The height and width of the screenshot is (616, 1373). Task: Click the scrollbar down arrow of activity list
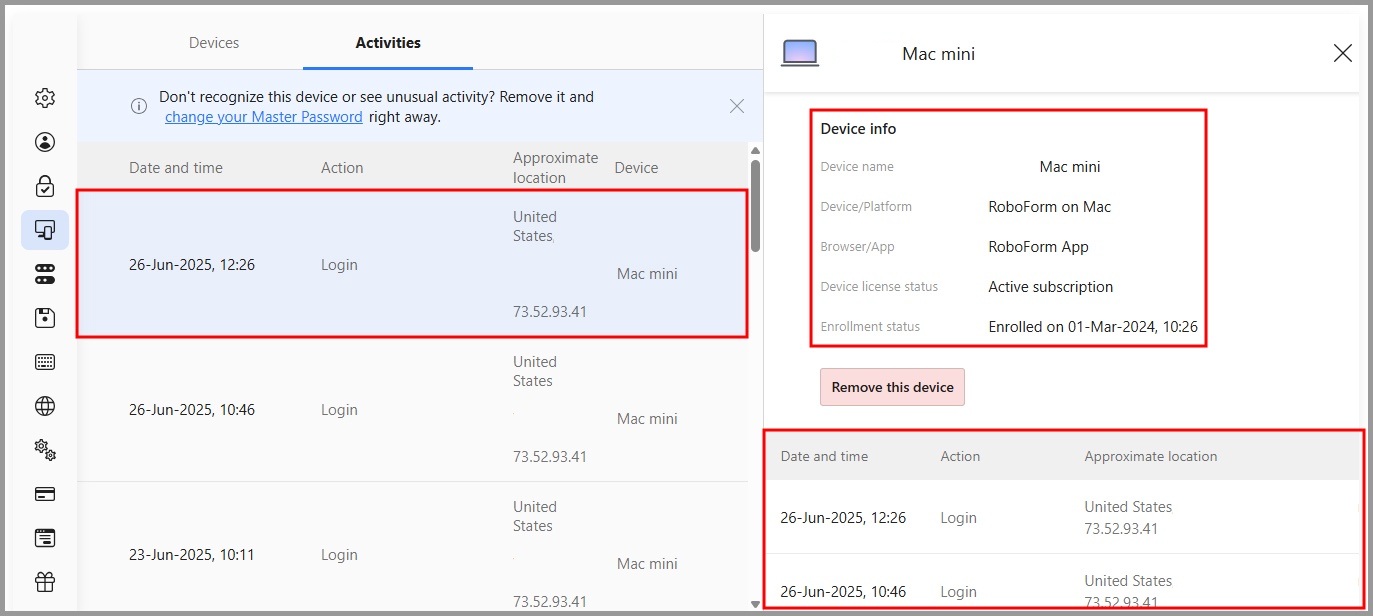click(755, 604)
